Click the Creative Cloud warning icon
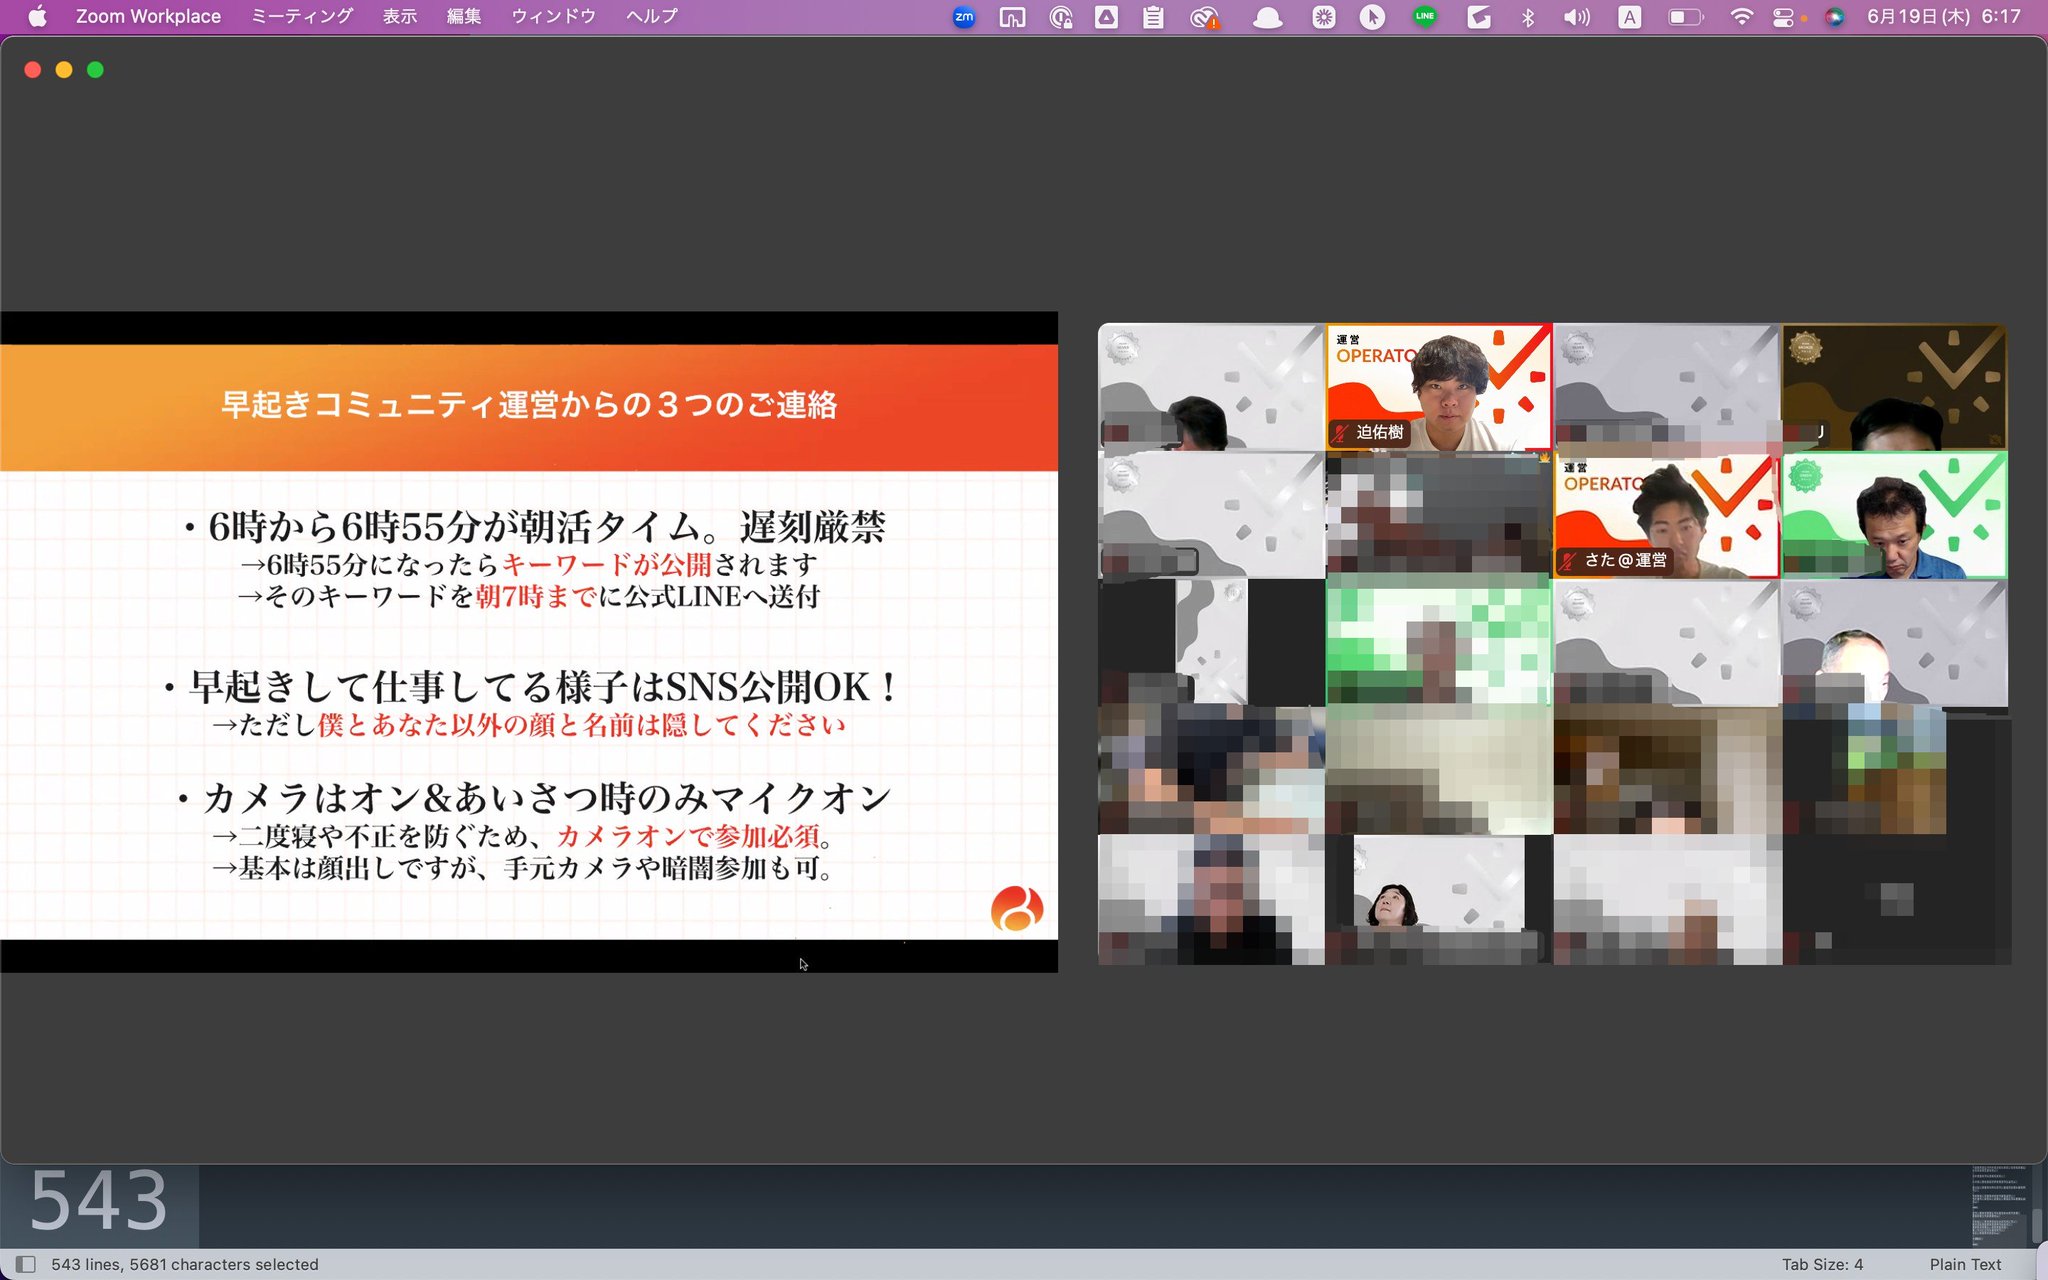The height and width of the screenshot is (1280, 2048). tap(1204, 17)
